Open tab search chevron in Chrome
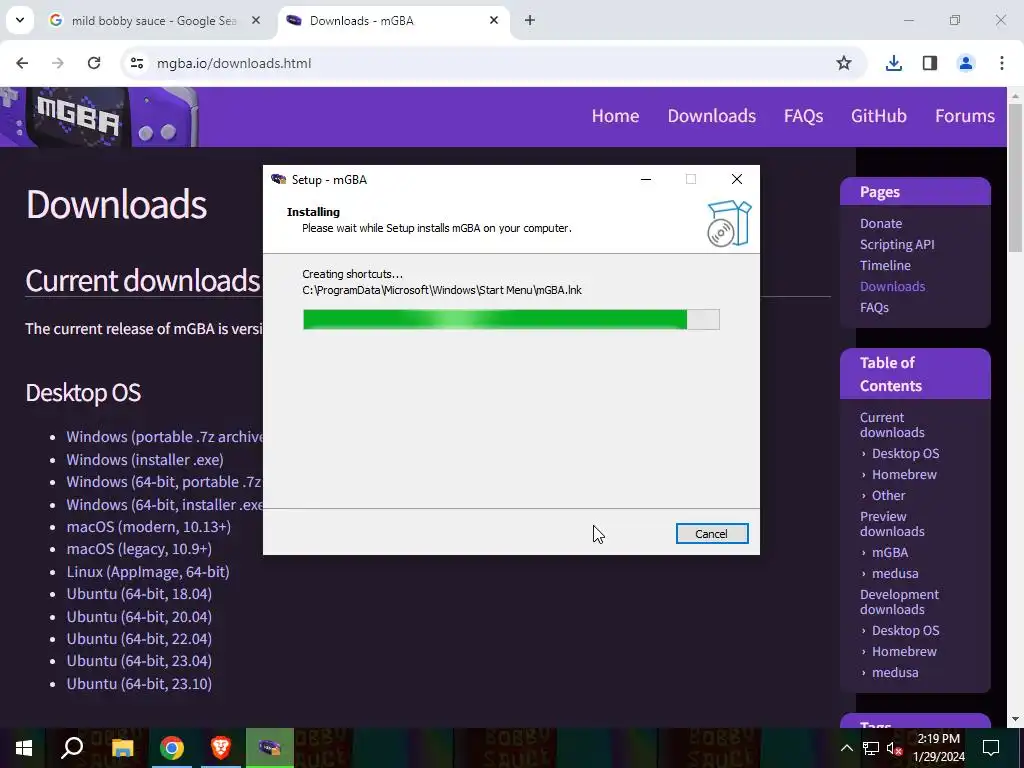The height and width of the screenshot is (768, 1024). pyautogui.click(x=20, y=20)
